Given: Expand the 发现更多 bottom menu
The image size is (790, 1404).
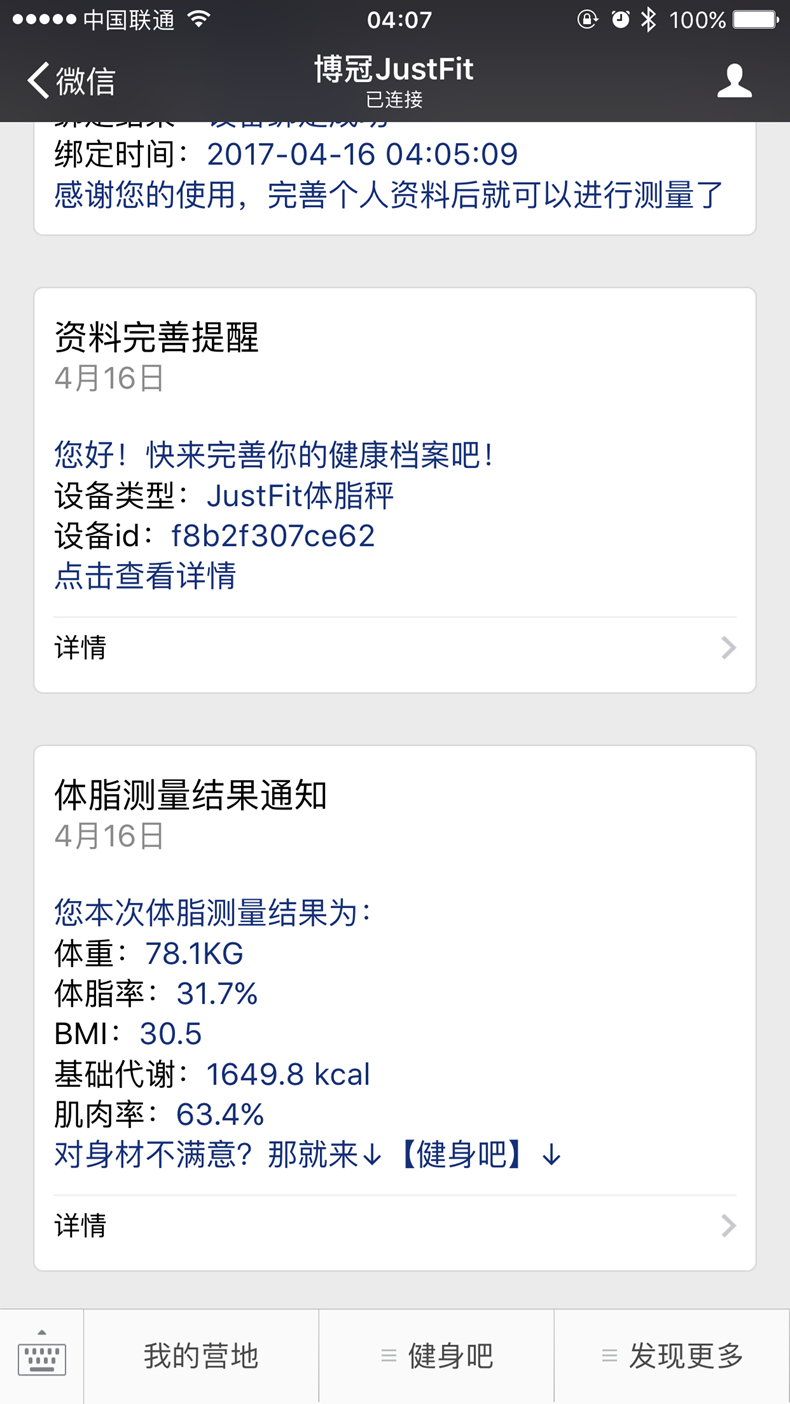Looking at the screenshot, I should [x=672, y=1357].
